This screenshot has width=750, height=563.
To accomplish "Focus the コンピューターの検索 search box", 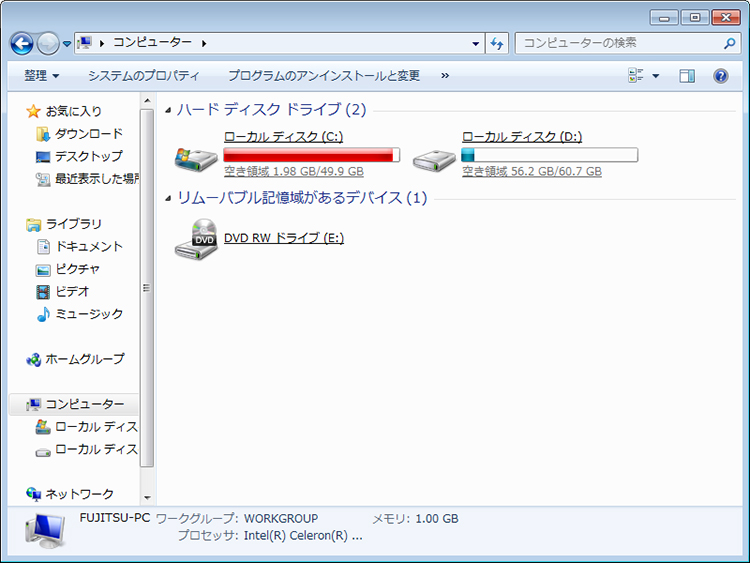I will pos(620,43).
